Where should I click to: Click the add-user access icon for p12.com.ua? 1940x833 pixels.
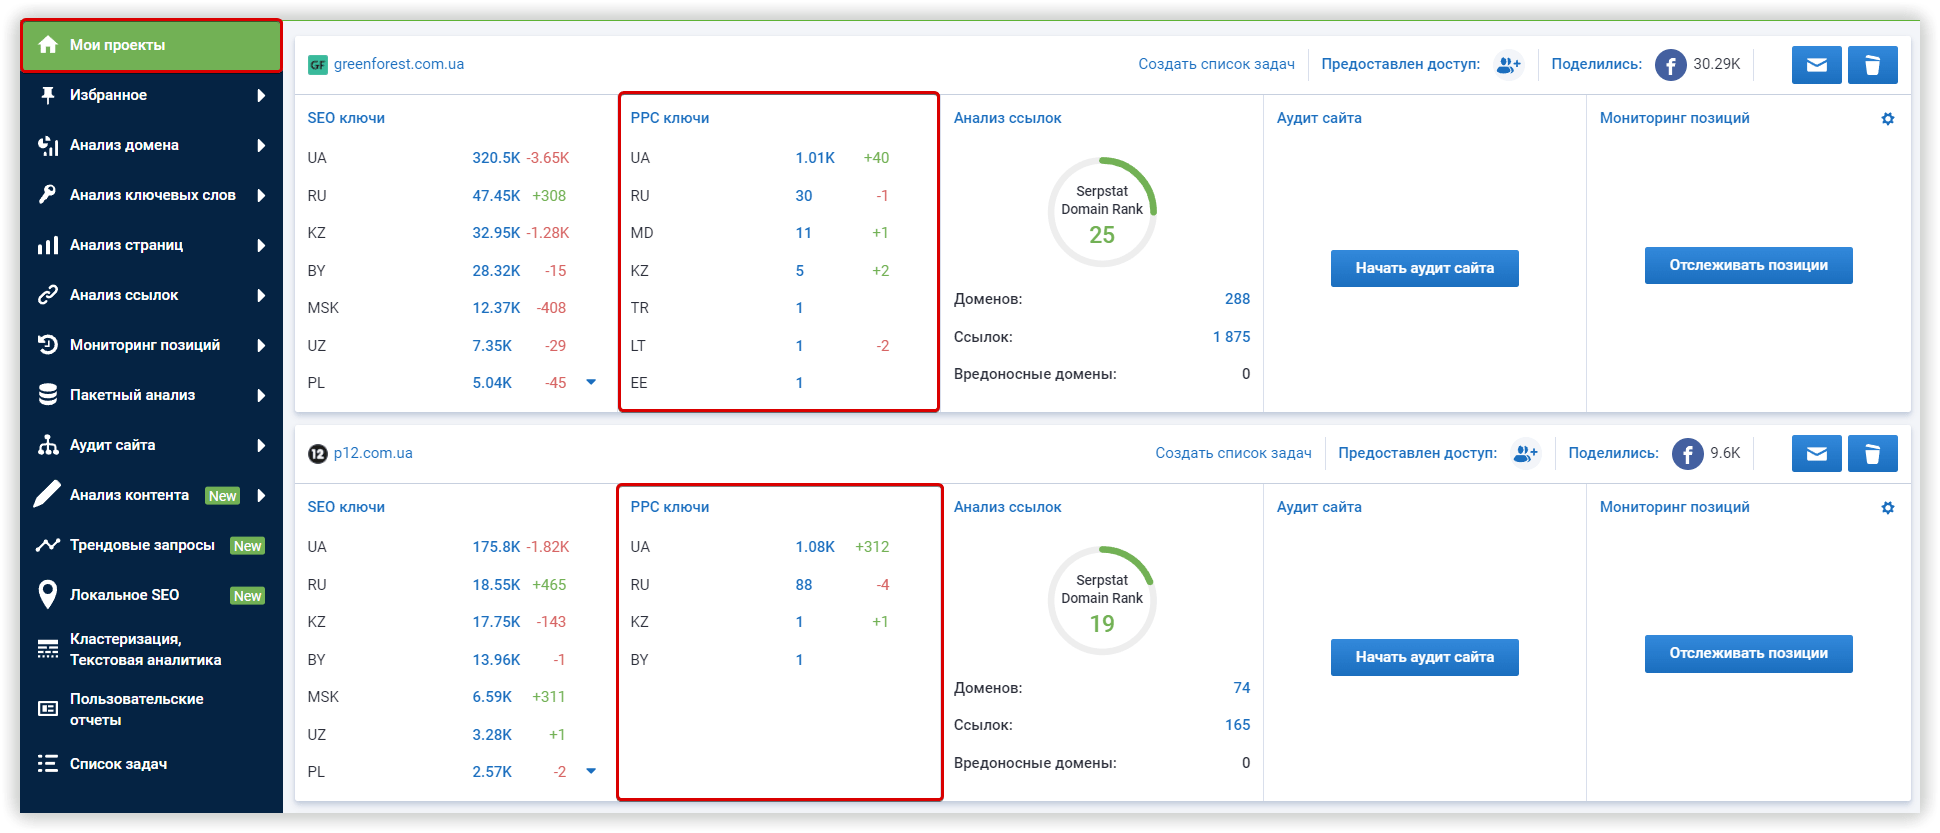pos(1525,454)
